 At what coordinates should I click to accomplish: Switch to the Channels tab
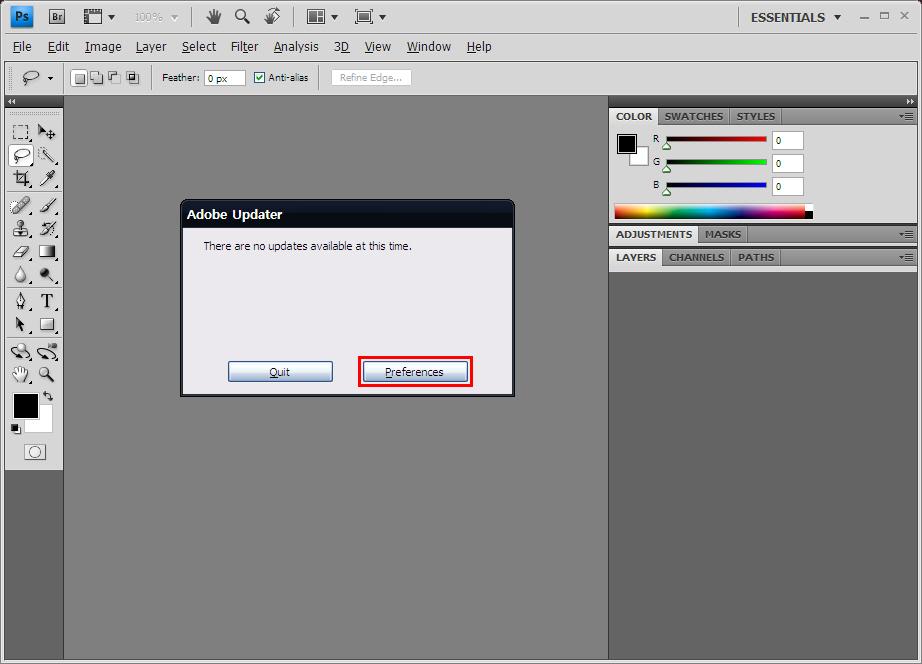coord(696,257)
